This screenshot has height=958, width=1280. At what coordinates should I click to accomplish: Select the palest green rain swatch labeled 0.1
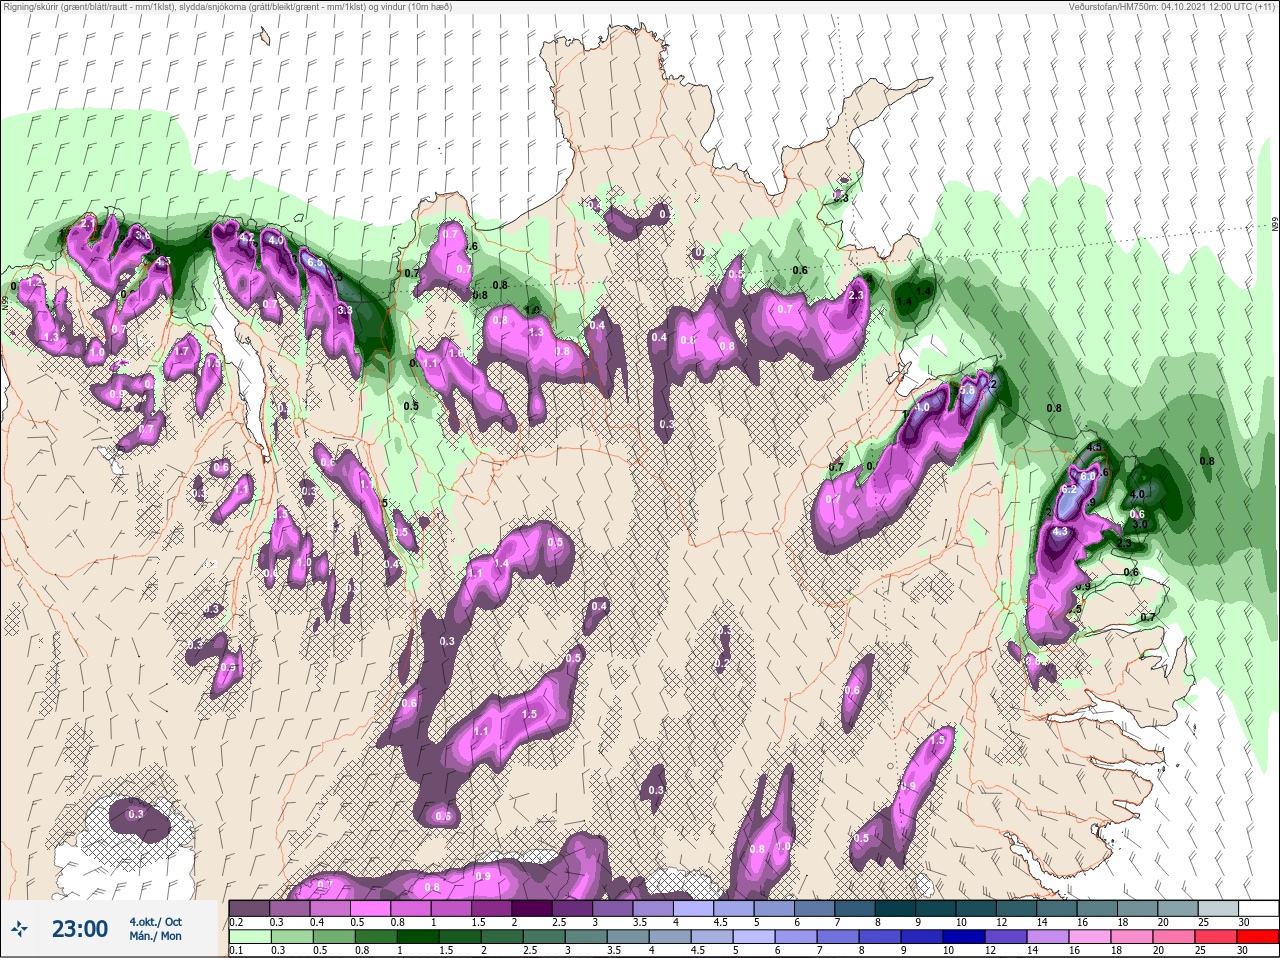click(x=250, y=937)
